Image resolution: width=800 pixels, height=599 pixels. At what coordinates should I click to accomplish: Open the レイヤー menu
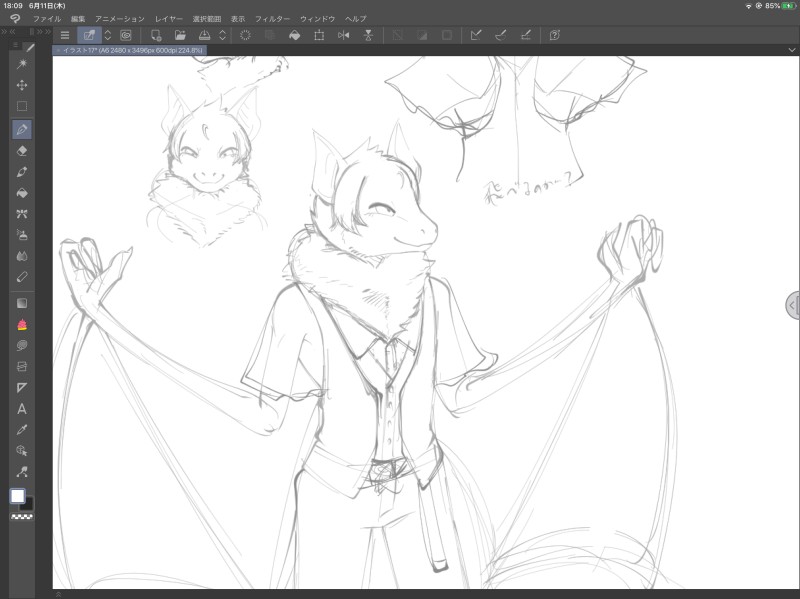click(x=169, y=19)
